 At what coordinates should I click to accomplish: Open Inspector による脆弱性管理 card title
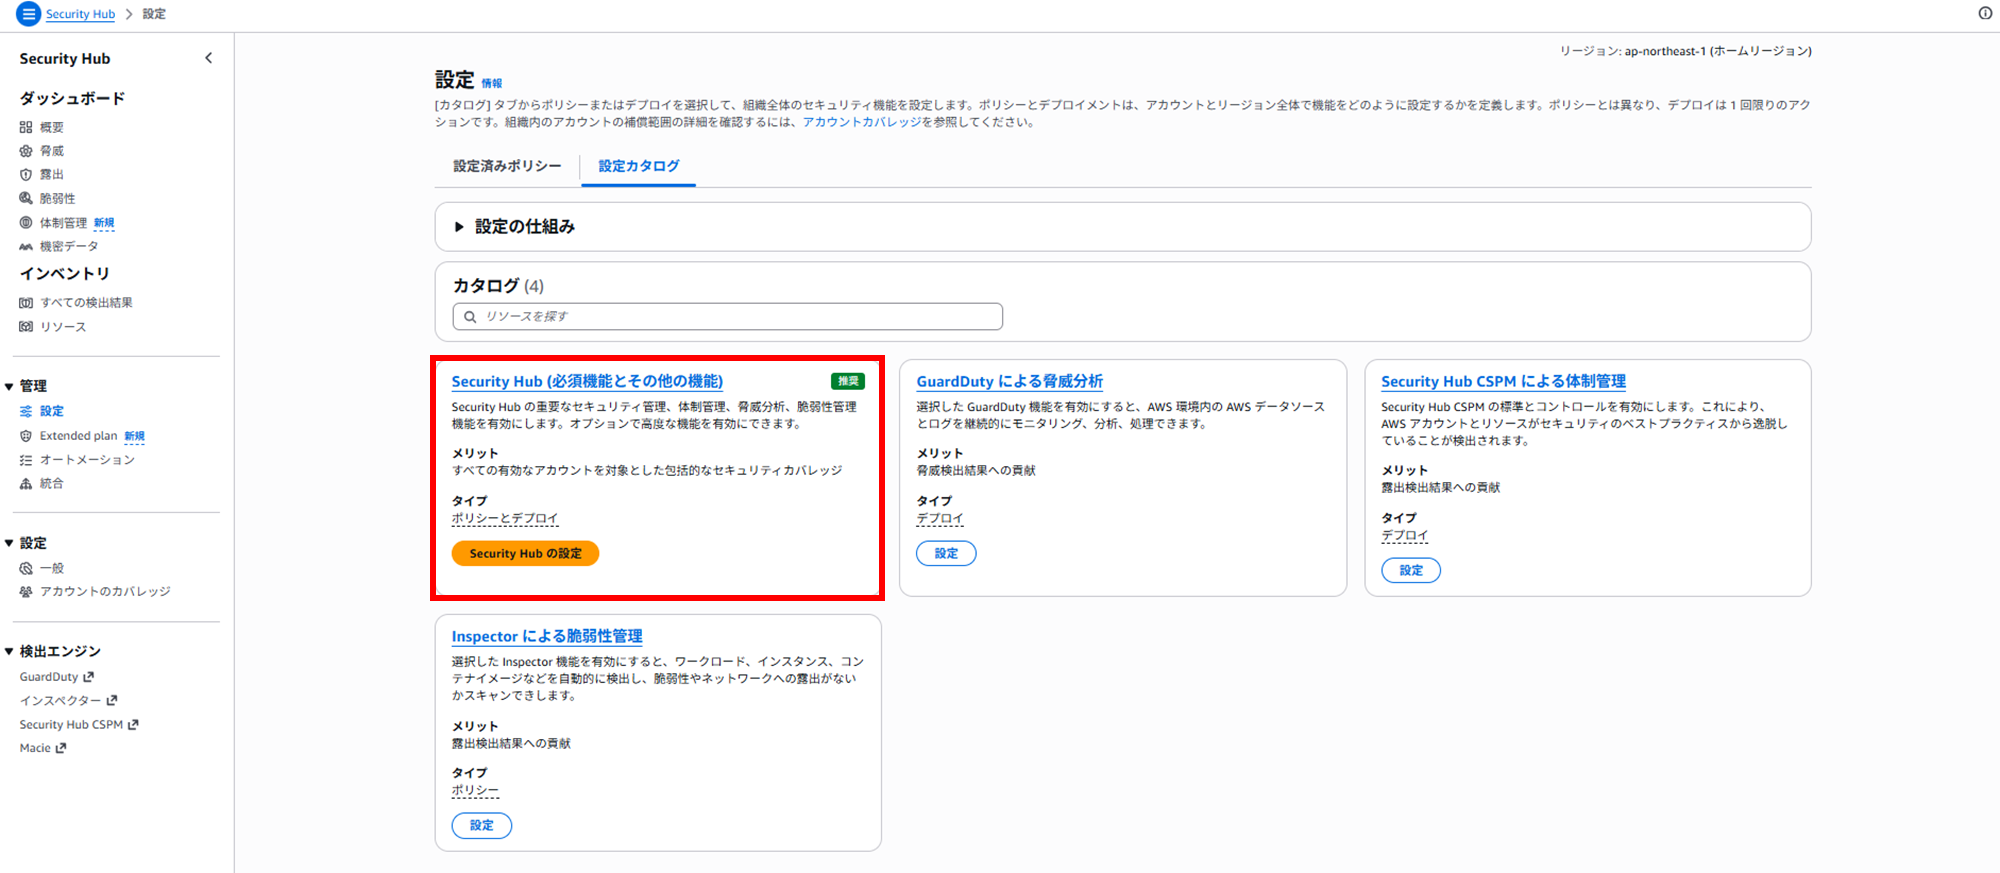547,636
